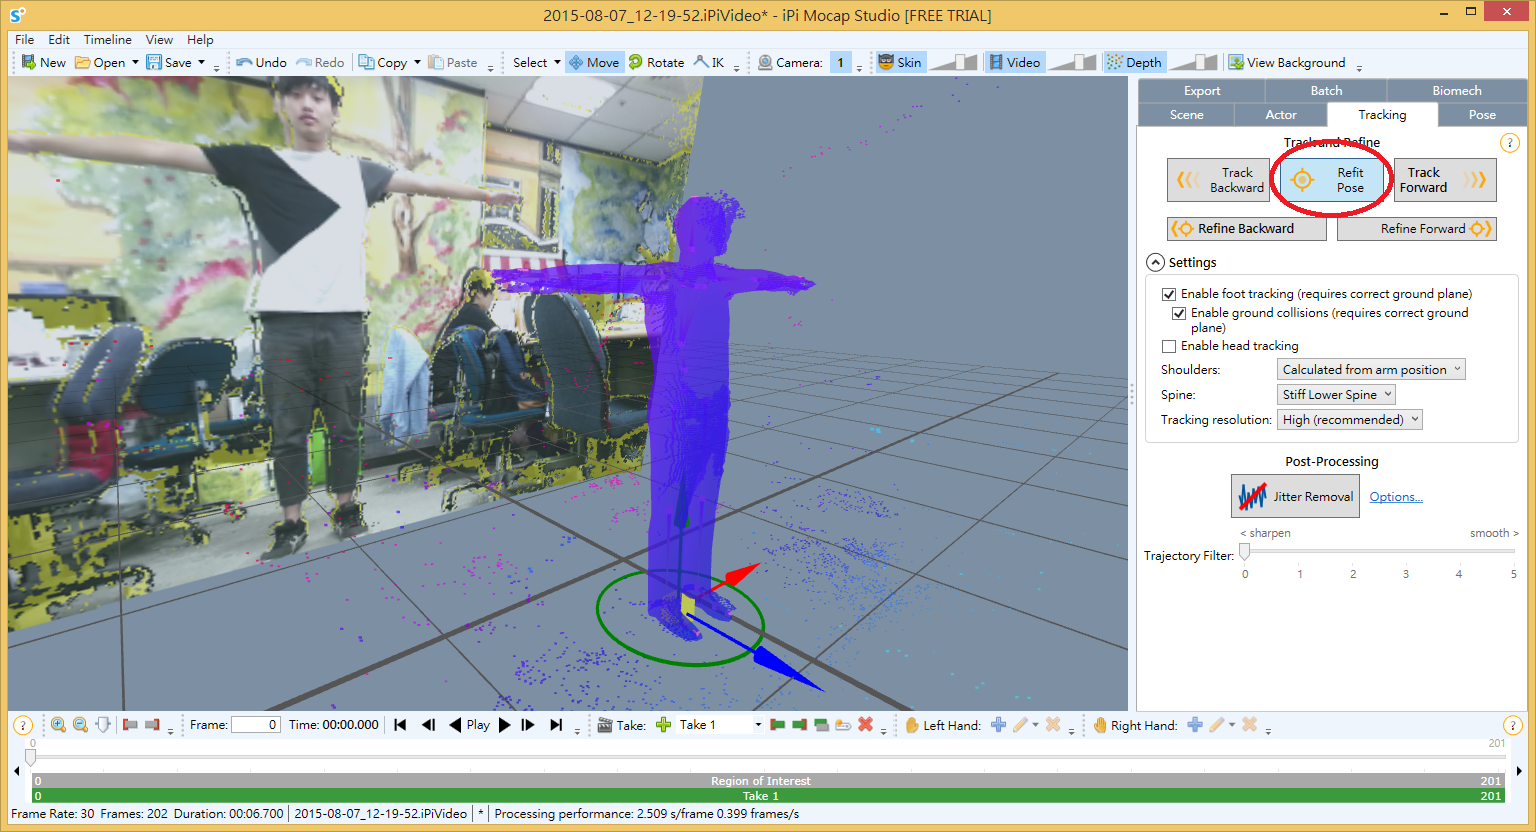This screenshot has width=1536, height=832.
Task: Zoom in on the timeline
Action: pyautogui.click(x=59, y=725)
